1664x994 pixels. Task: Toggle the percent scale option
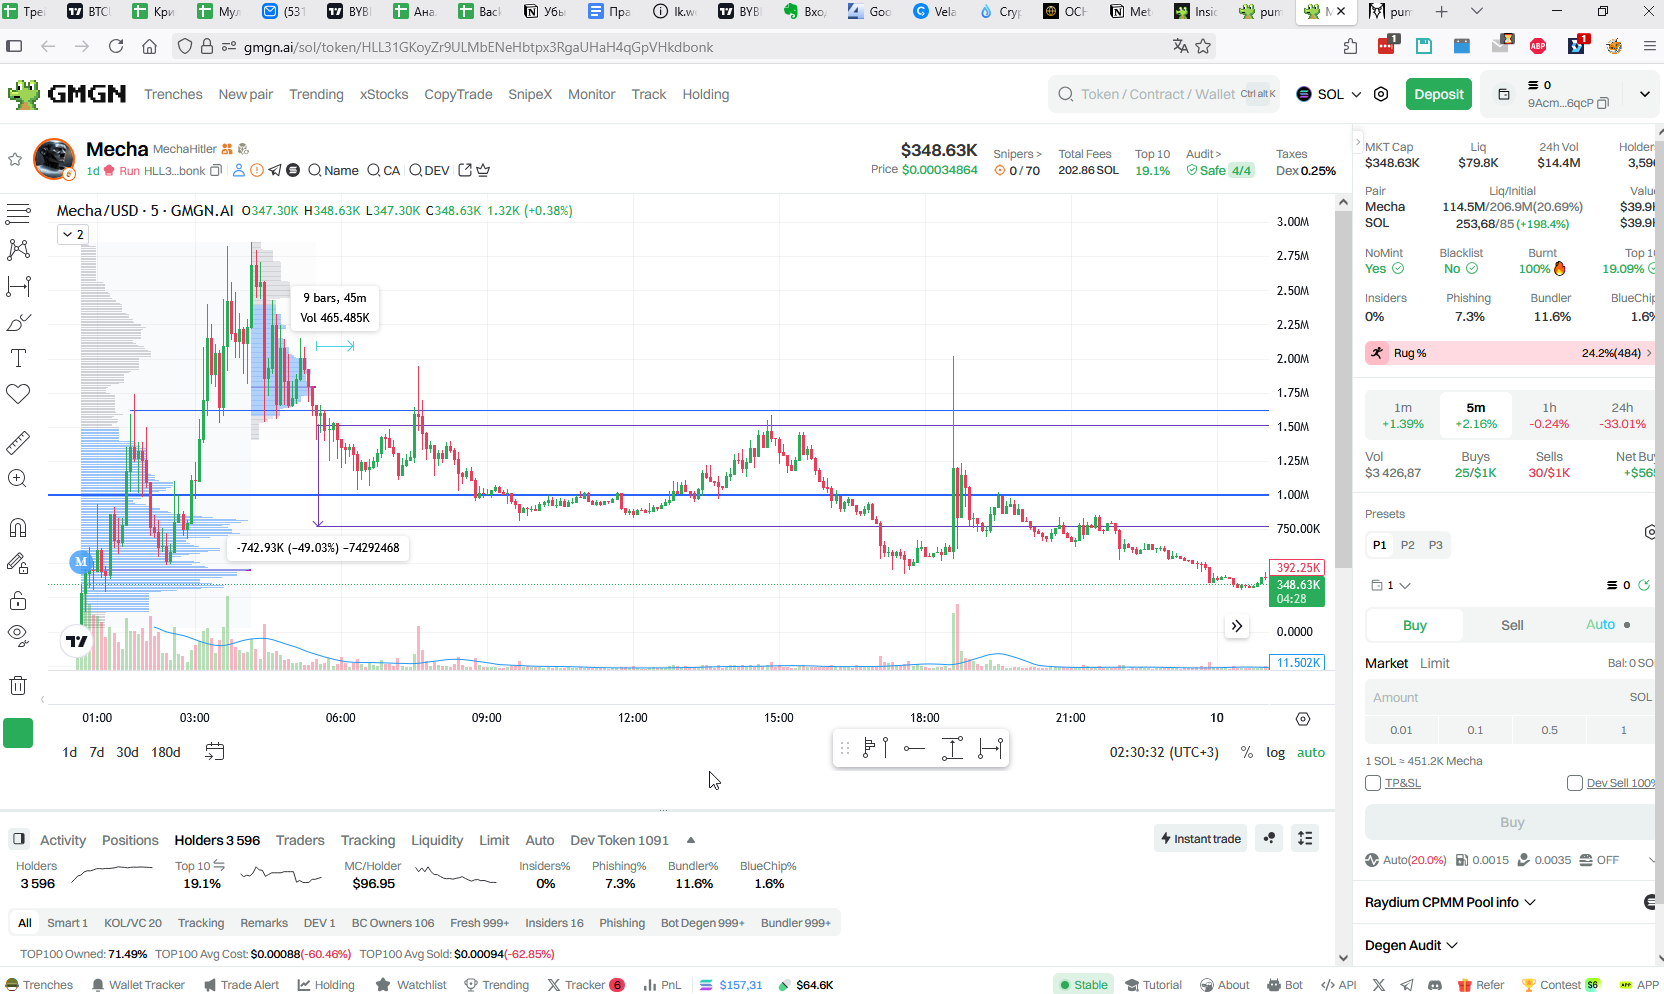pos(1247,752)
